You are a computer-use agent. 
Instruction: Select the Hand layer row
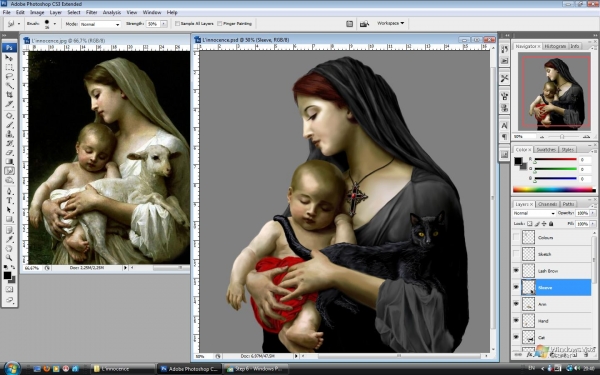pos(552,321)
